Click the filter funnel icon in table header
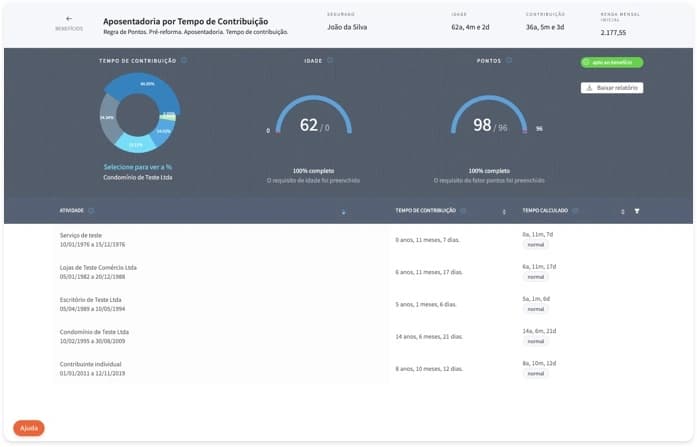Screen dimensions: 697x447 point(637,211)
